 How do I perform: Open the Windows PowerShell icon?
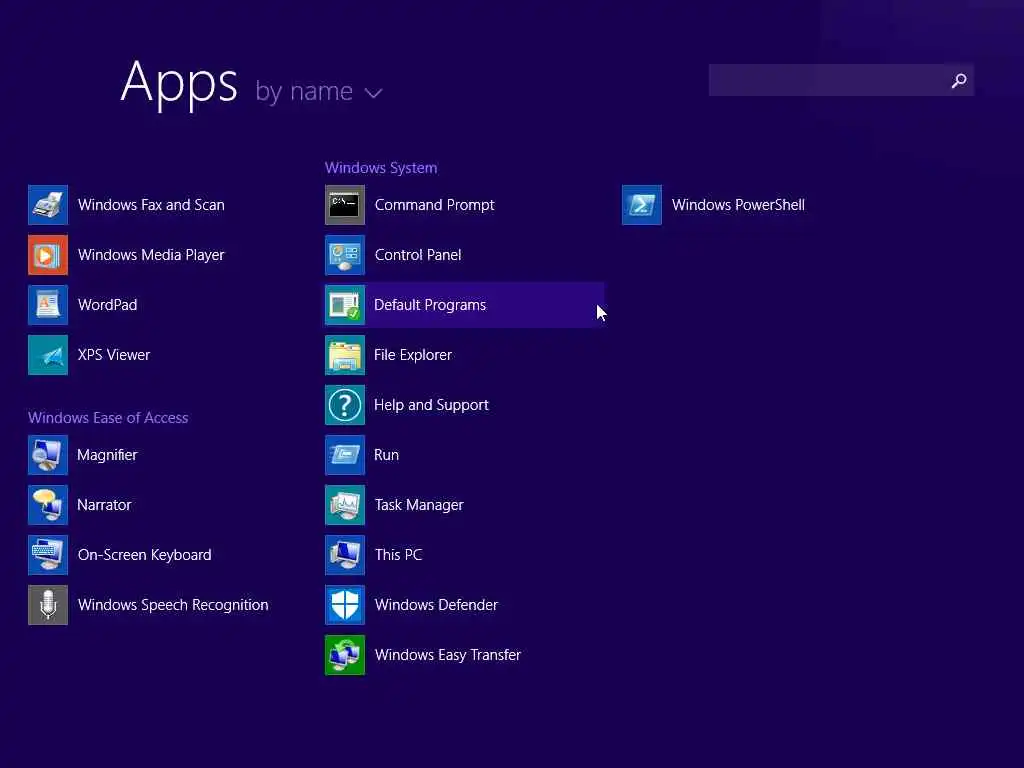click(x=642, y=205)
